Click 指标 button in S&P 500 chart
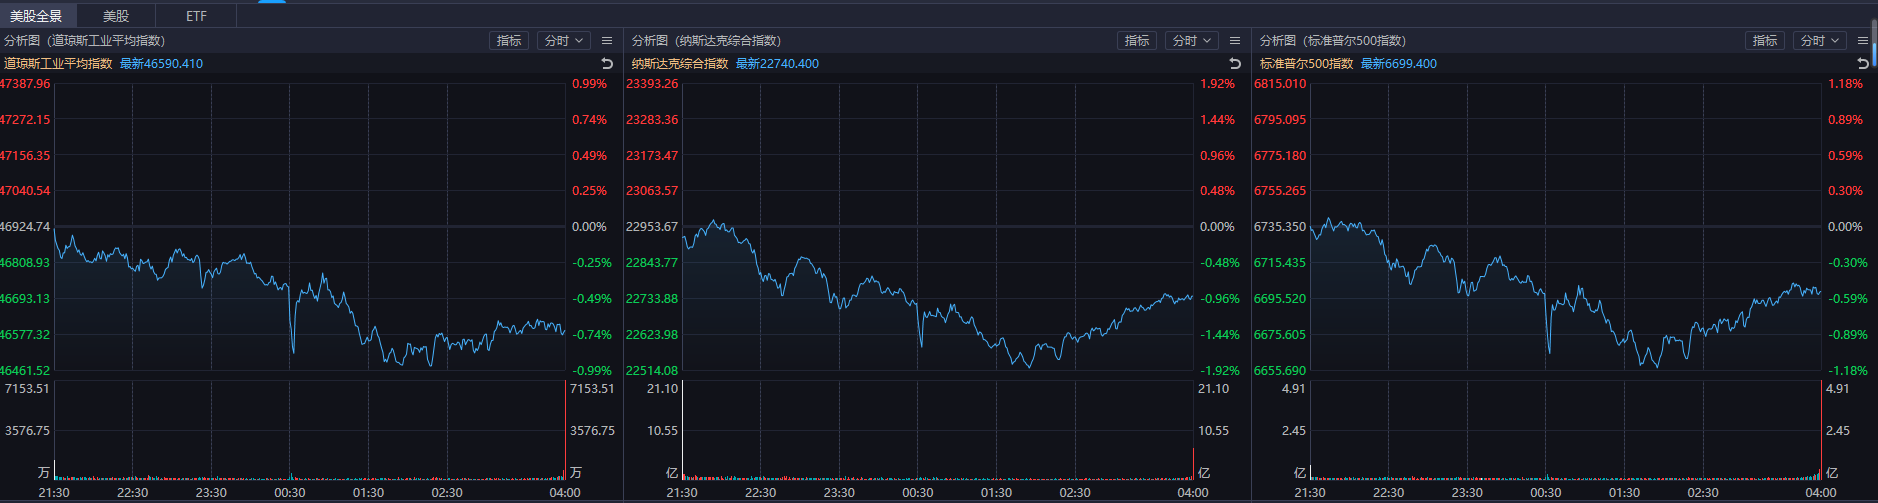1878x503 pixels. pos(1765,40)
